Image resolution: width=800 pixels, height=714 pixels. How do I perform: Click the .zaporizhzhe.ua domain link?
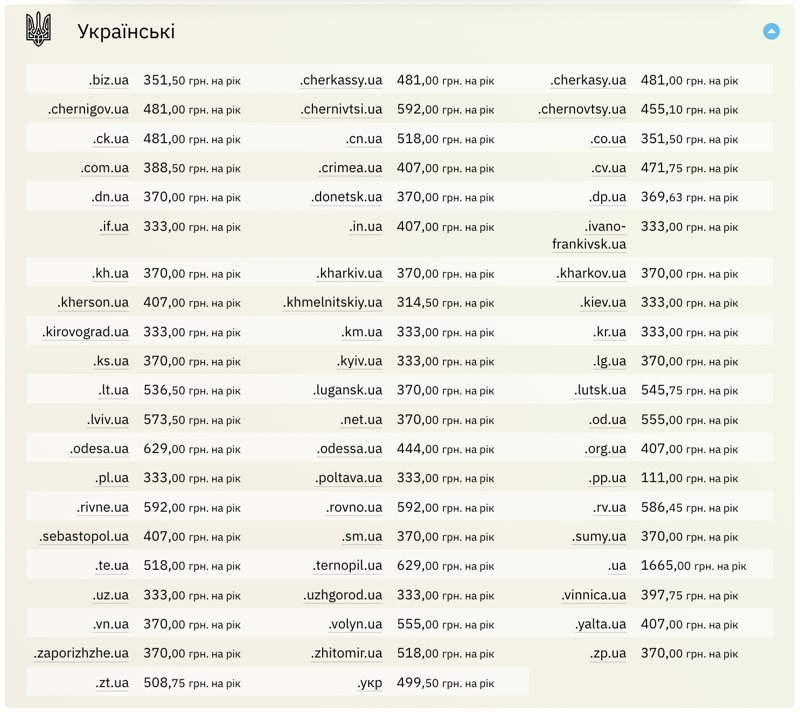click(x=81, y=653)
